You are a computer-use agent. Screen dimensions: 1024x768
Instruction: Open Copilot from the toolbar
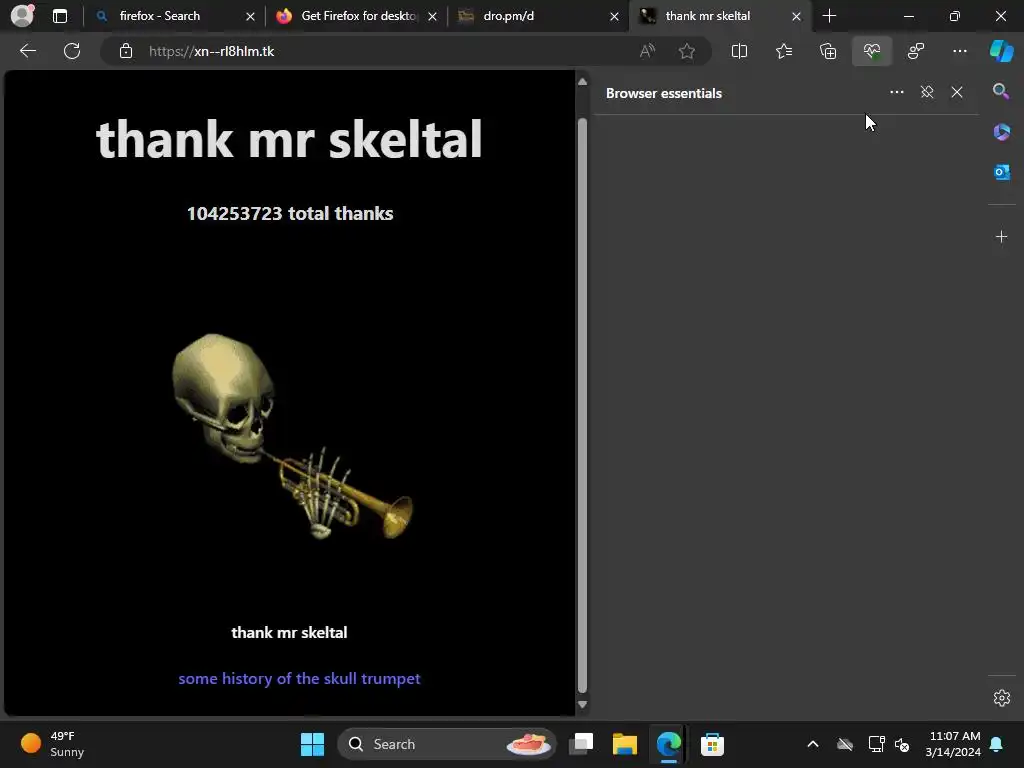[1002, 51]
